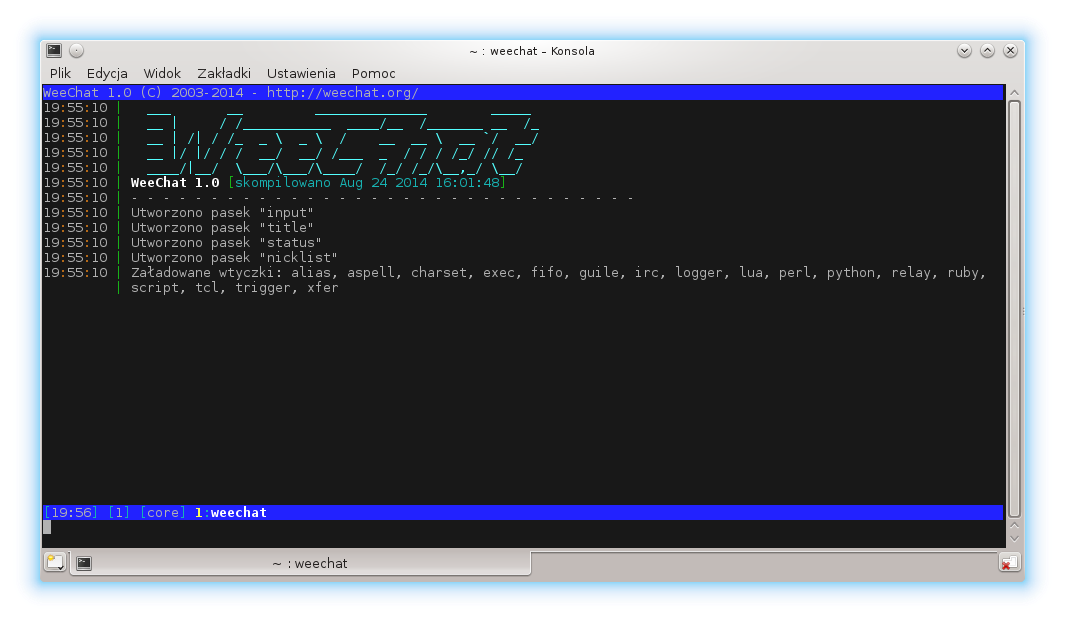This screenshot has height=622, width=1065.
Task: Click the round pin button beside title bar icon
Action: point(77,51)
